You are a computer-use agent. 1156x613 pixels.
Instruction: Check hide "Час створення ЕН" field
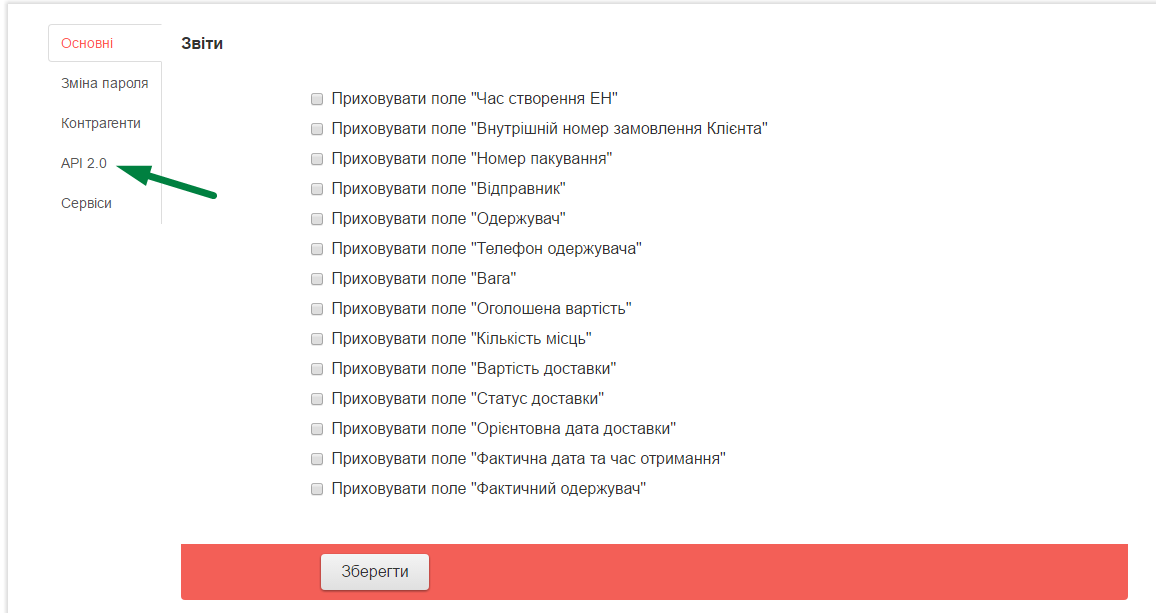(317, 99)
